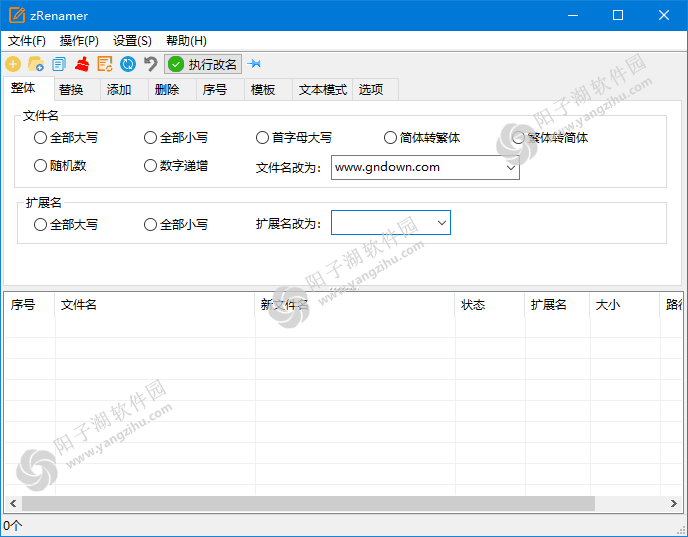Open the 设置(S) menu
The width and height of the screenshot is (688, 537).
pos(132,41)
